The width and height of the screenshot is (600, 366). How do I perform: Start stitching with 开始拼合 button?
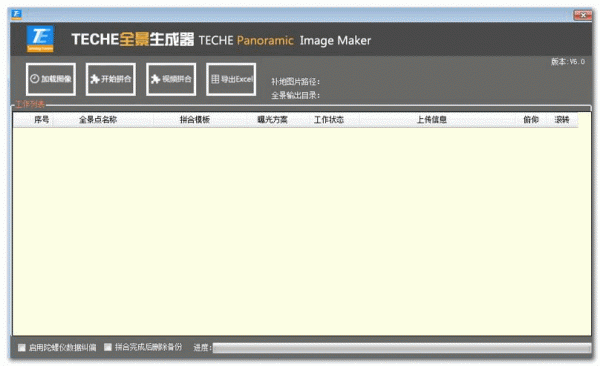(x=111, y=79)
